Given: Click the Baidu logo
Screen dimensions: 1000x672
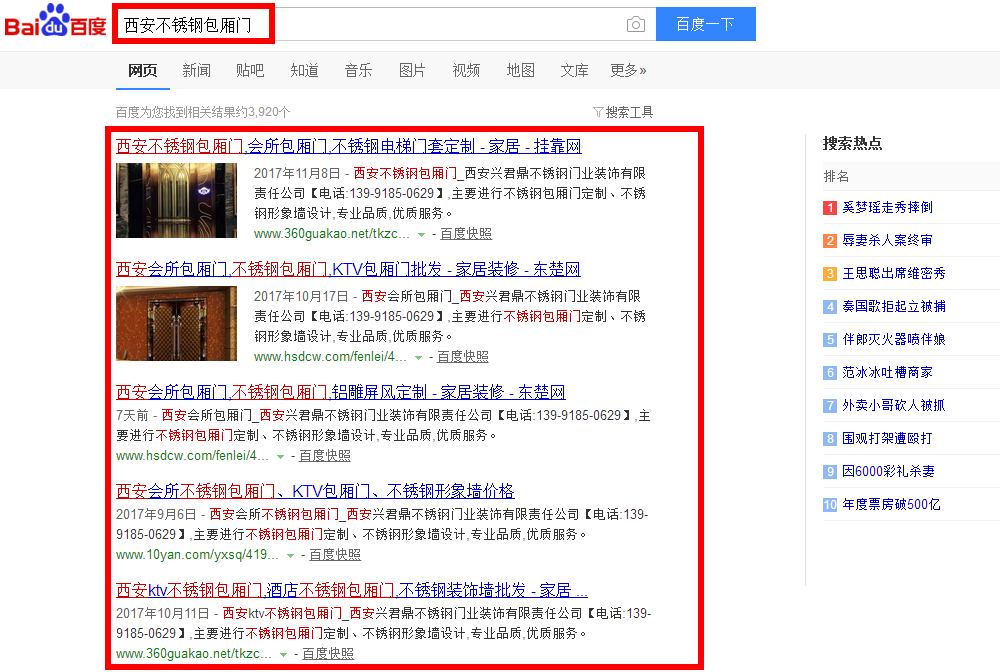Looking at the screenshot, I should coord(55,22).
